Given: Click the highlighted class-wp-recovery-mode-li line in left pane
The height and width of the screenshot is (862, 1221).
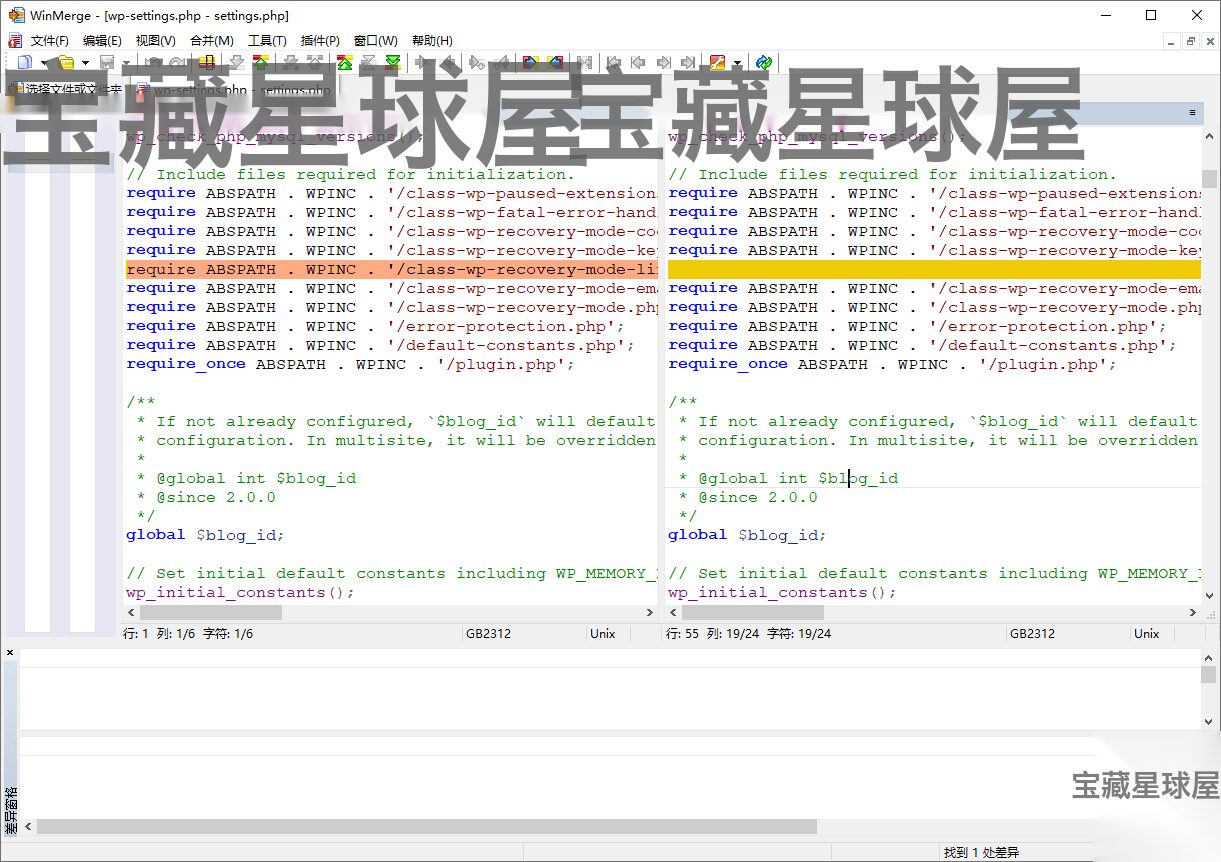Looking at the screenshot, I should tap(391, 269).
